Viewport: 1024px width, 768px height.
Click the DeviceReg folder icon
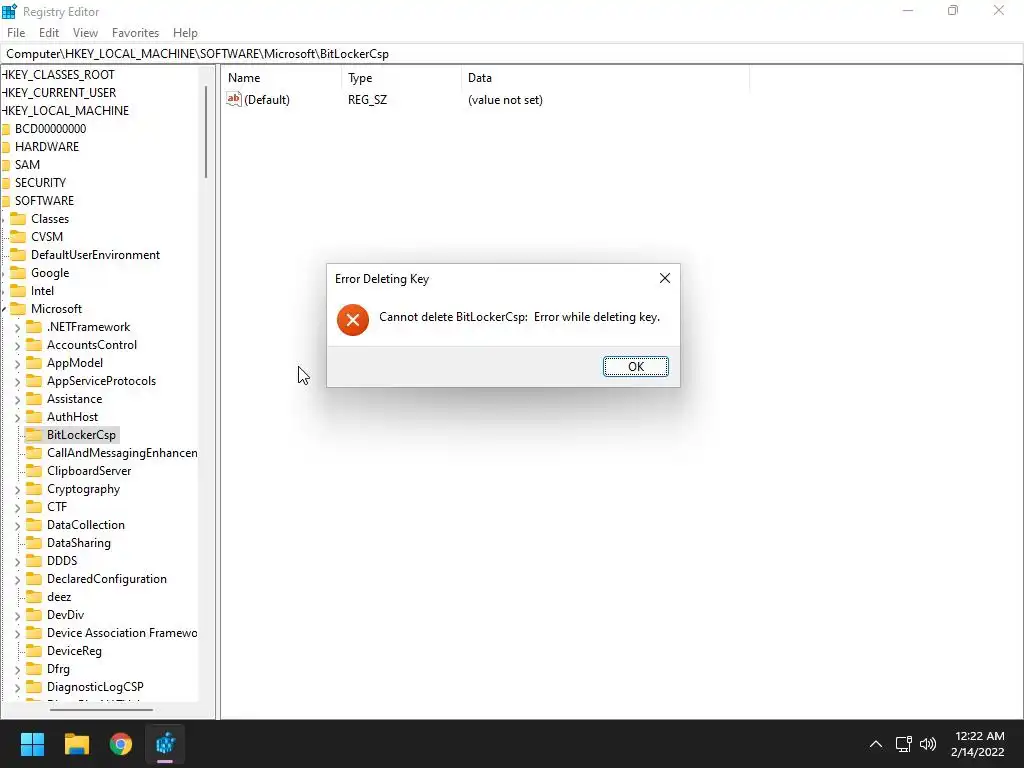tap(34, 651)
